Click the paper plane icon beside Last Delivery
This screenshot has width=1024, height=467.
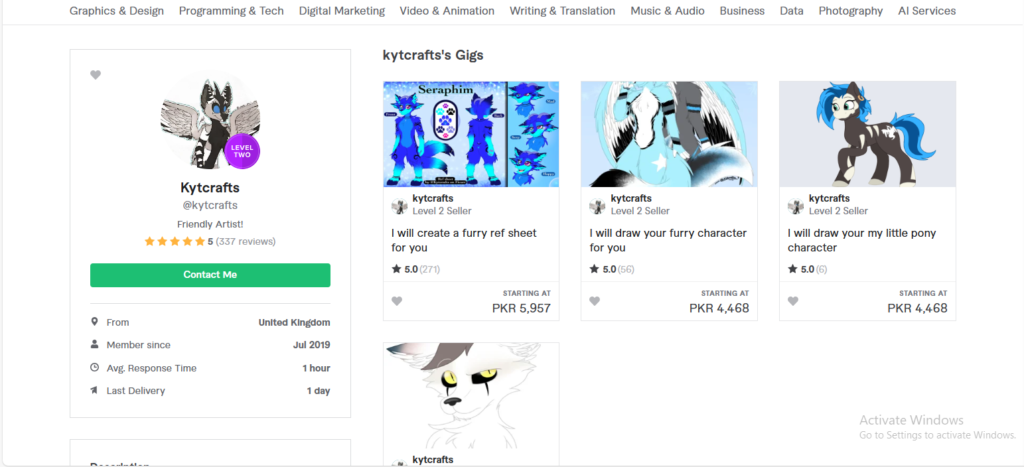pyautogui.click(x=95, y=391)
